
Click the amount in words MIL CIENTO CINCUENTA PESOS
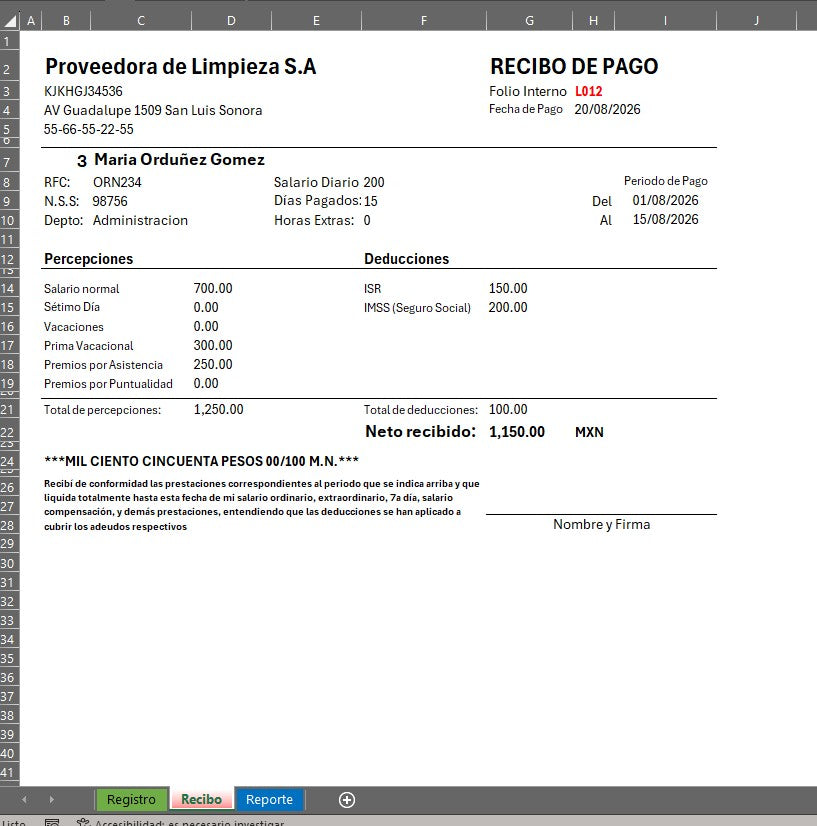(x=201, y=461)
